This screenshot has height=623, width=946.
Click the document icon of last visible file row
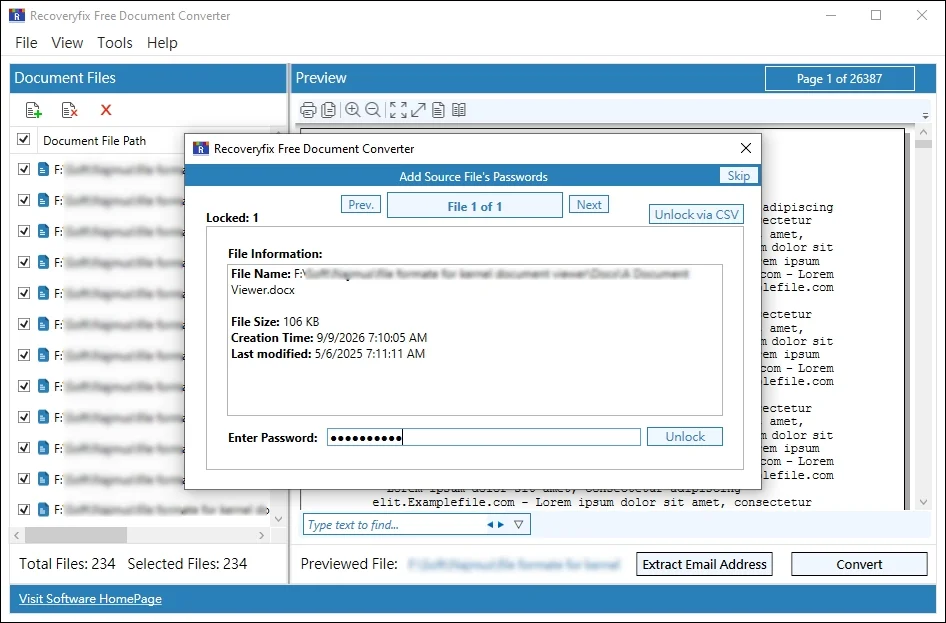pyautogui.click(x=43, y=510)
